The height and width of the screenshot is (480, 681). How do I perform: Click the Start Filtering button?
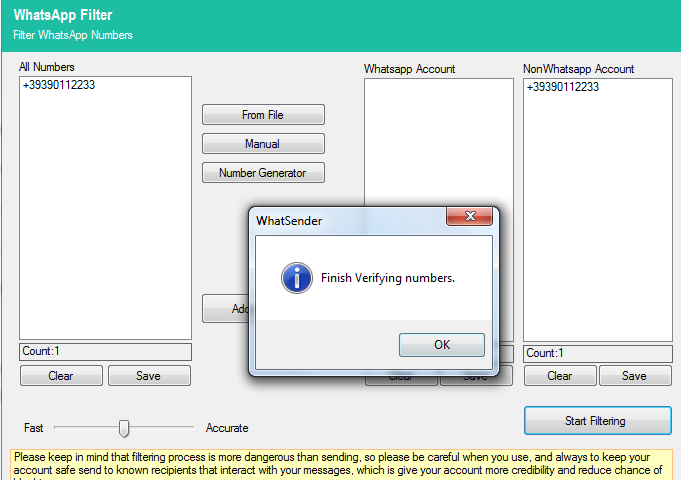pos(597,421)
